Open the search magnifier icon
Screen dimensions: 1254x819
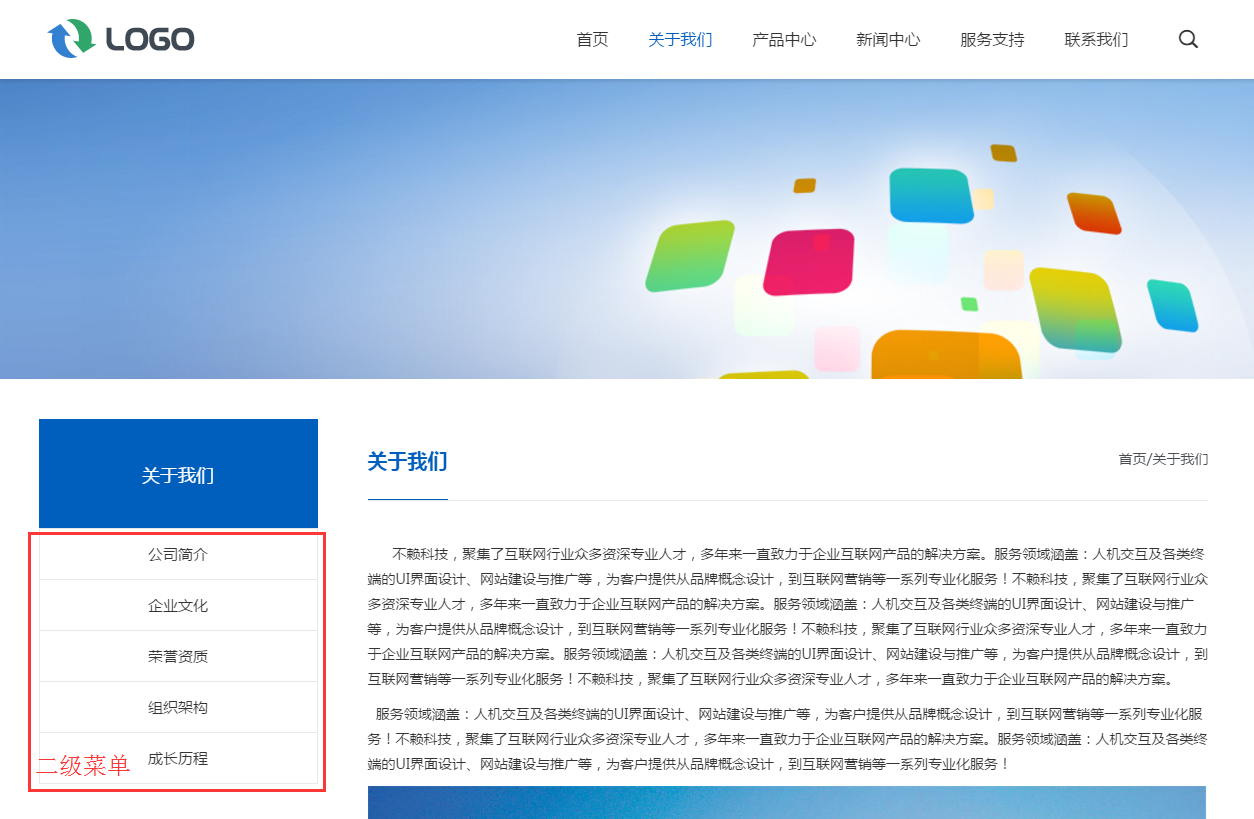click(x=1188, y=40)
